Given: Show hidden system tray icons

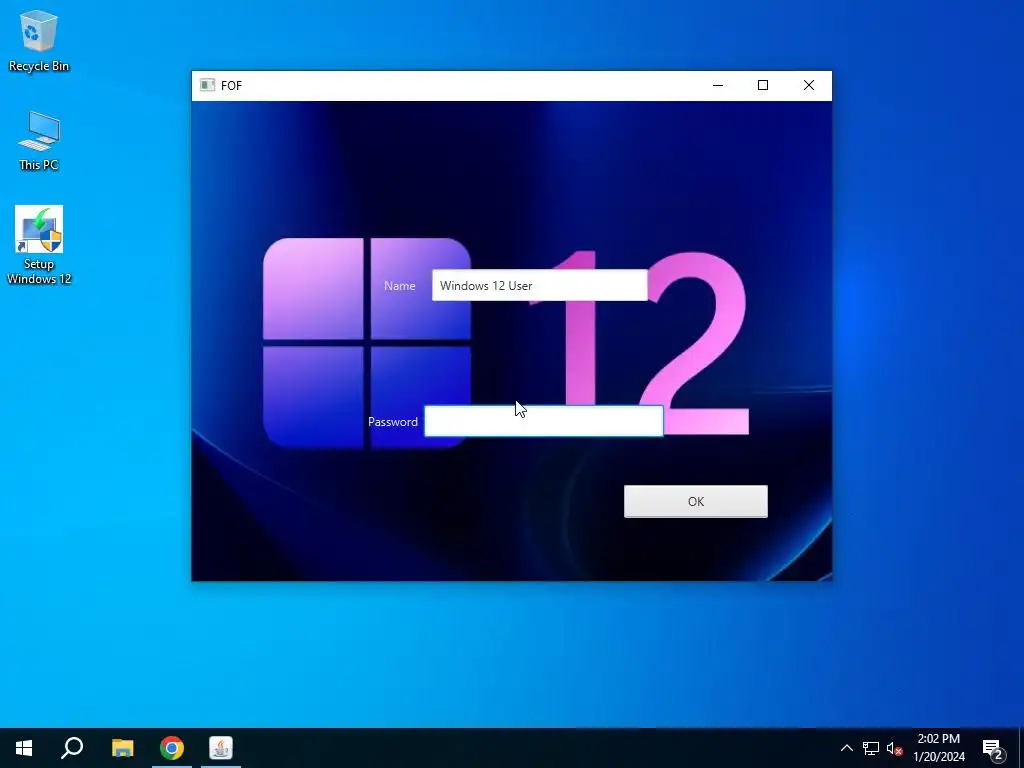Looking at the screenshot, I should tap(846, 748).
